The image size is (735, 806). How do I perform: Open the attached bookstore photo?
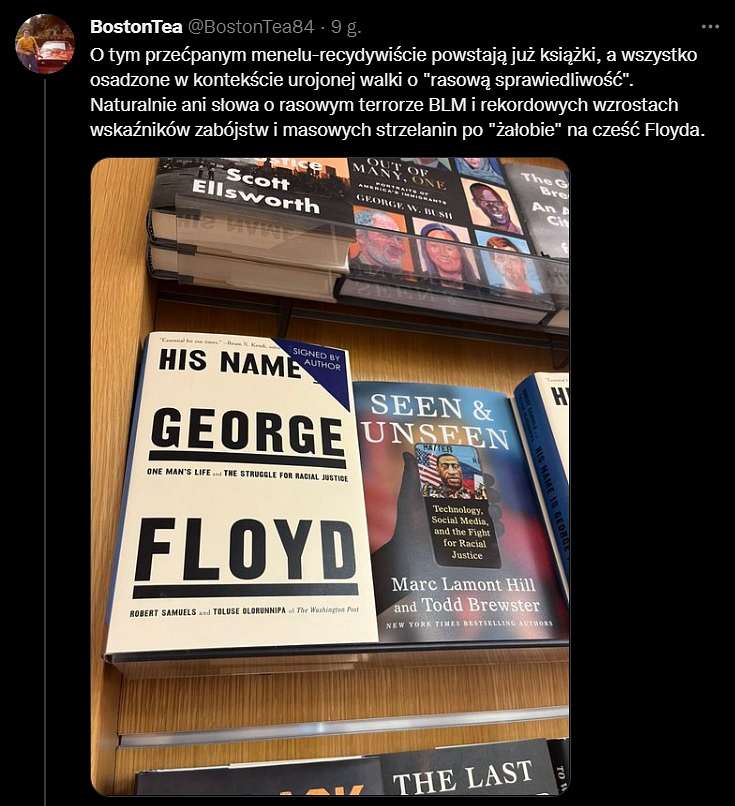(x=330, y=477)
